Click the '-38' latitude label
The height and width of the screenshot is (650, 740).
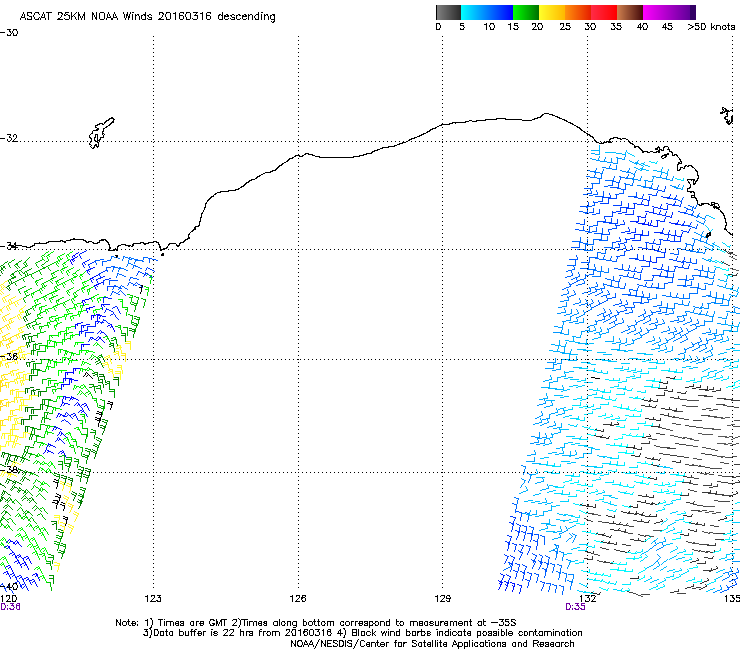pos(9,470)
